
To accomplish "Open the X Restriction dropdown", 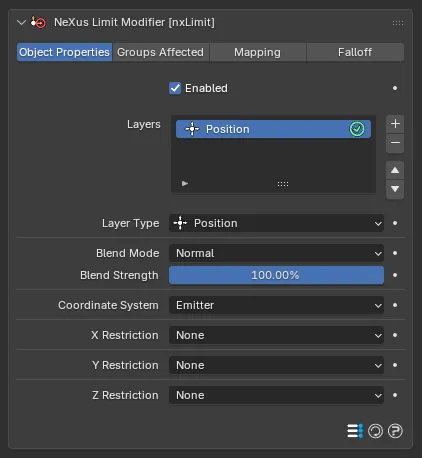I will click(276, 335).
